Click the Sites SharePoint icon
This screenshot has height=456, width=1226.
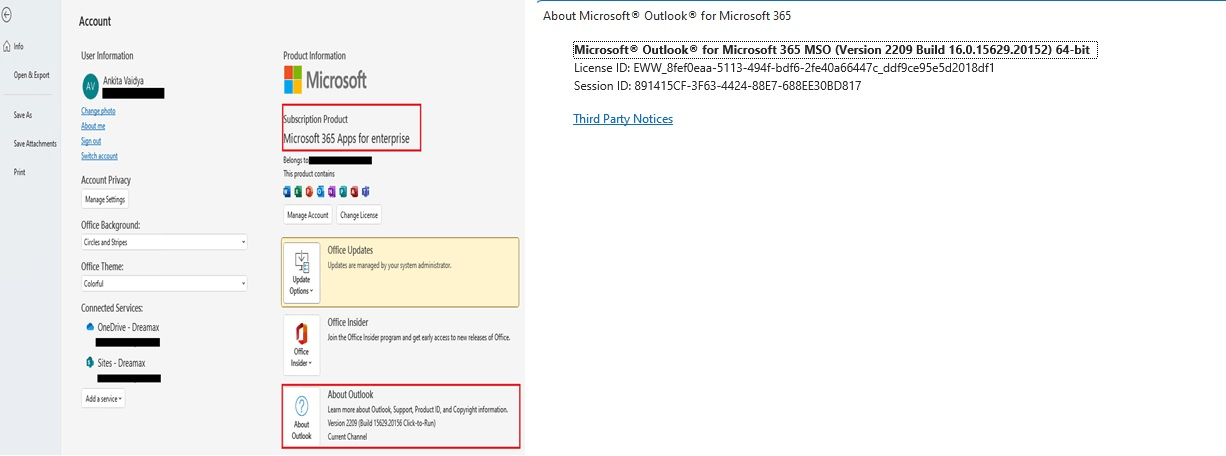coord(90,362)
